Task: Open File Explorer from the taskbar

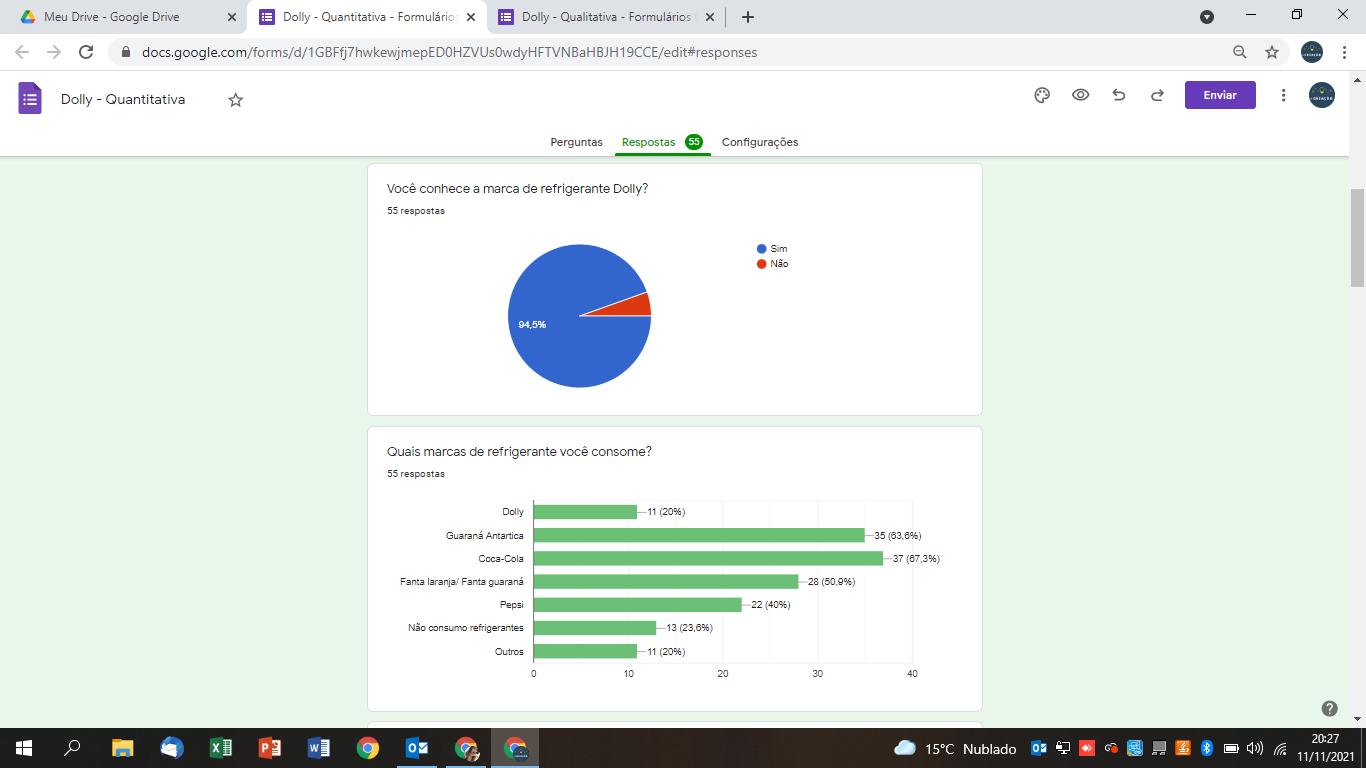Action: (122, 748)
